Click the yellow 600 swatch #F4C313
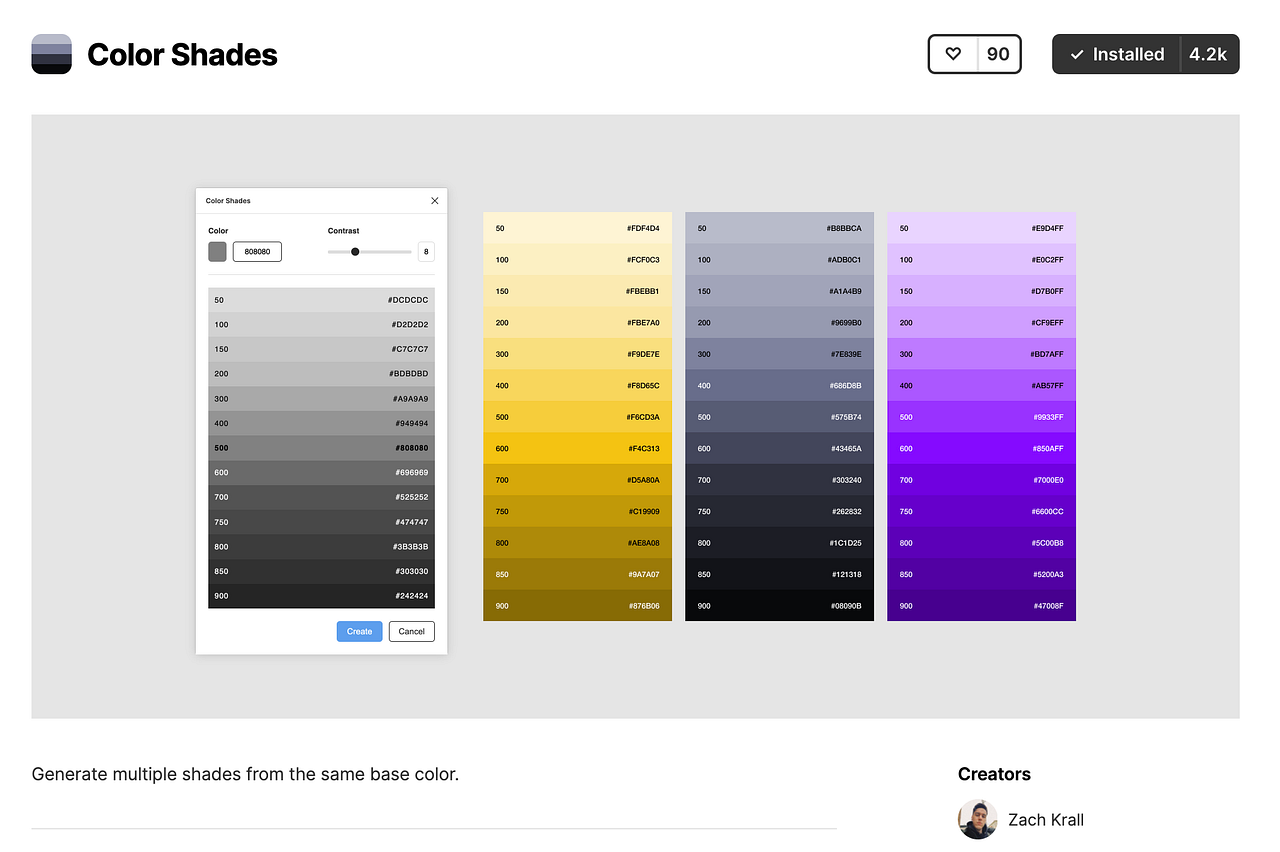This screenshot has width=1280, height=852. point(577,448)
